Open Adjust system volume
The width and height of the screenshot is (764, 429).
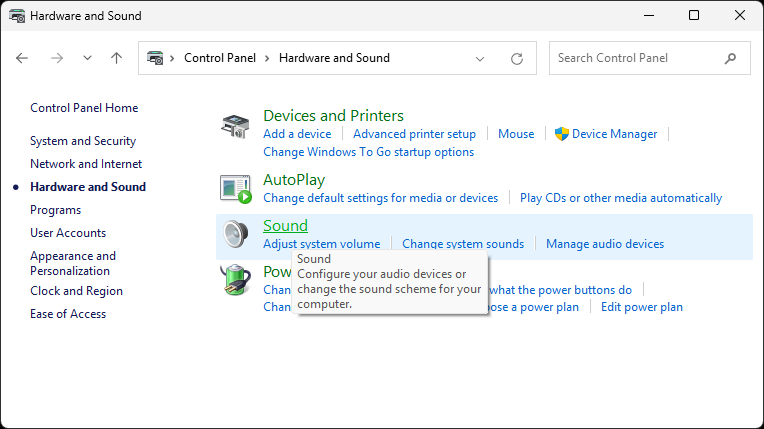321,244
